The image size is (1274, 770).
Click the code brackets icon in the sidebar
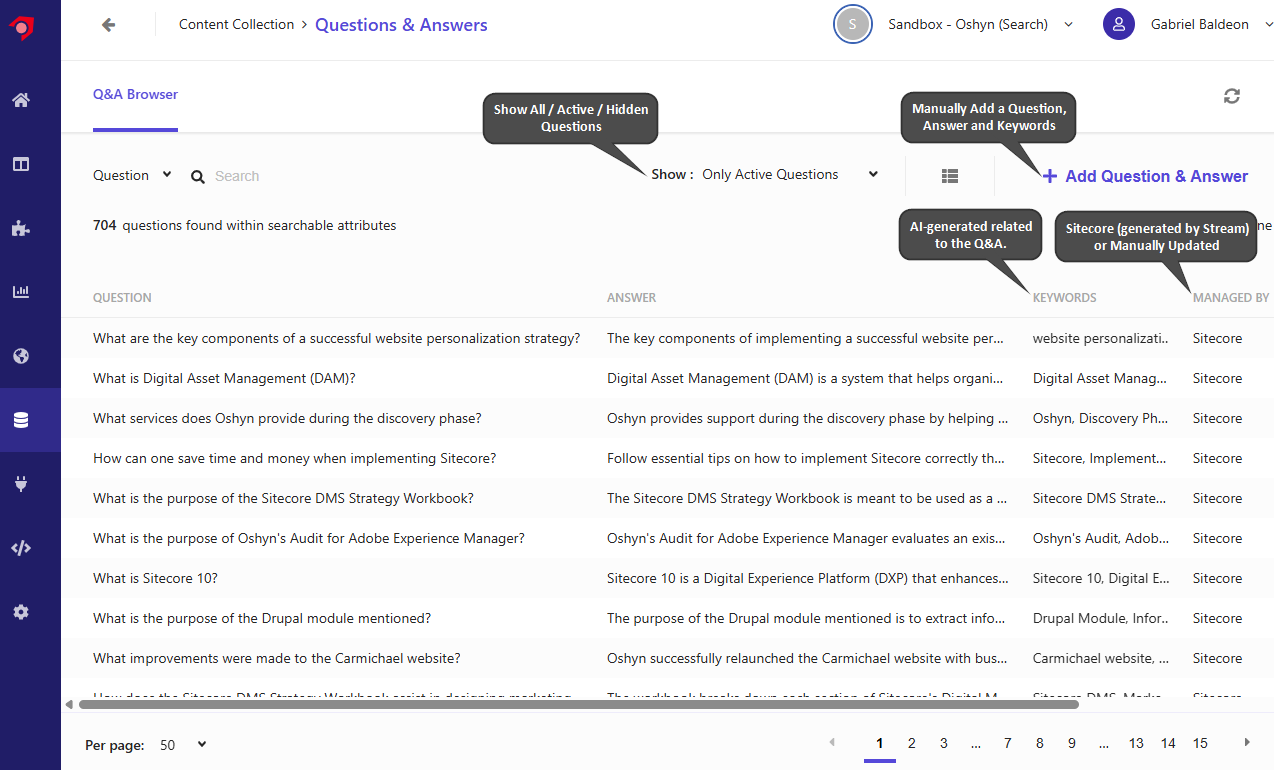pyautogui.click(x=21, y=548)
